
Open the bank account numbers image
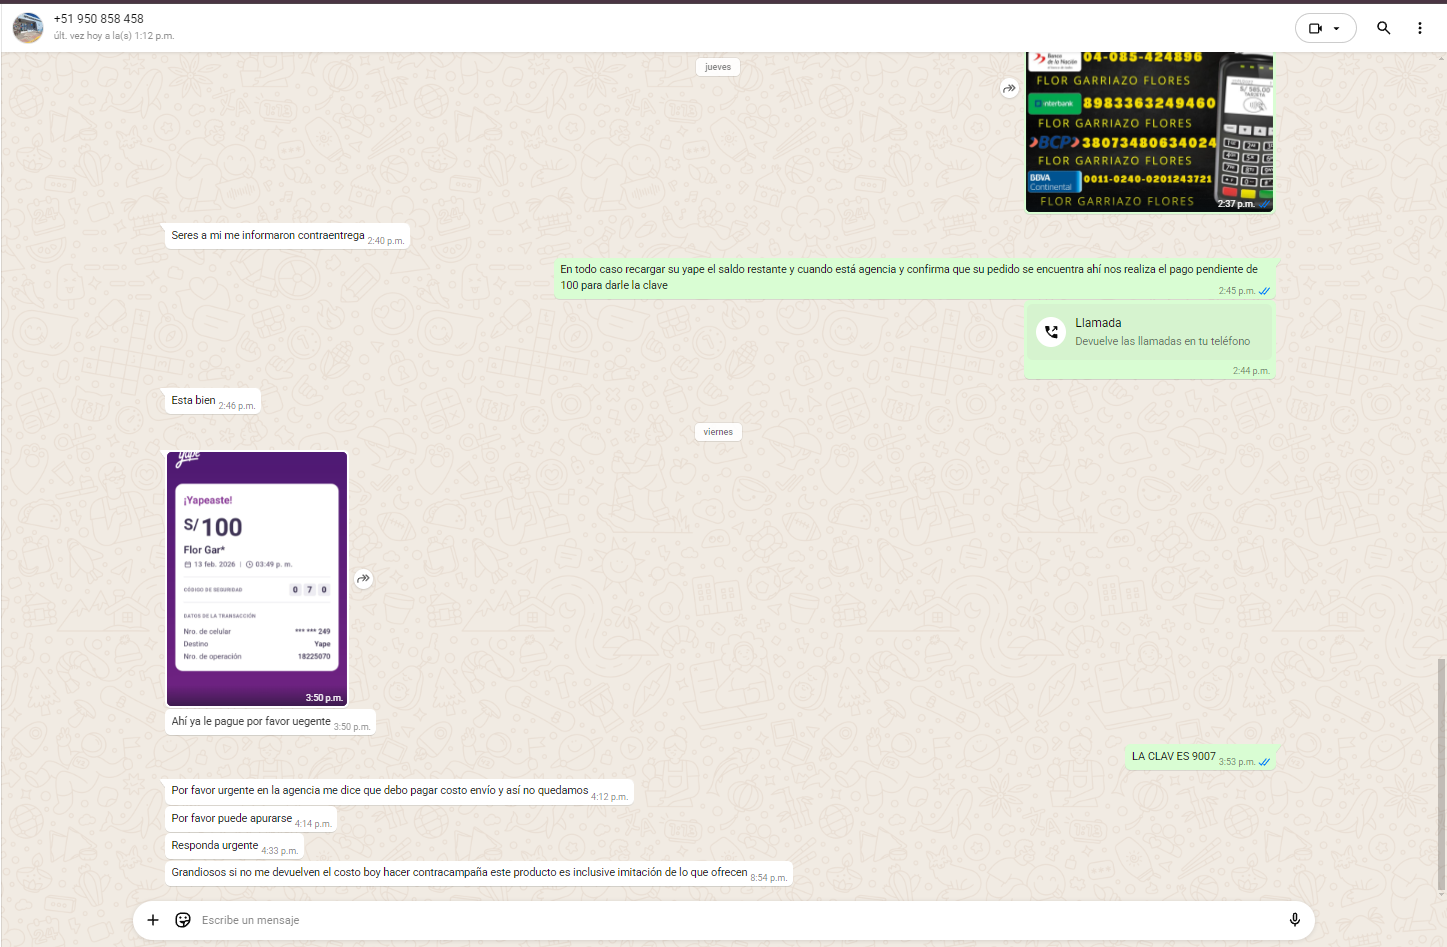pyautogui.click(x=1149, y=130)
